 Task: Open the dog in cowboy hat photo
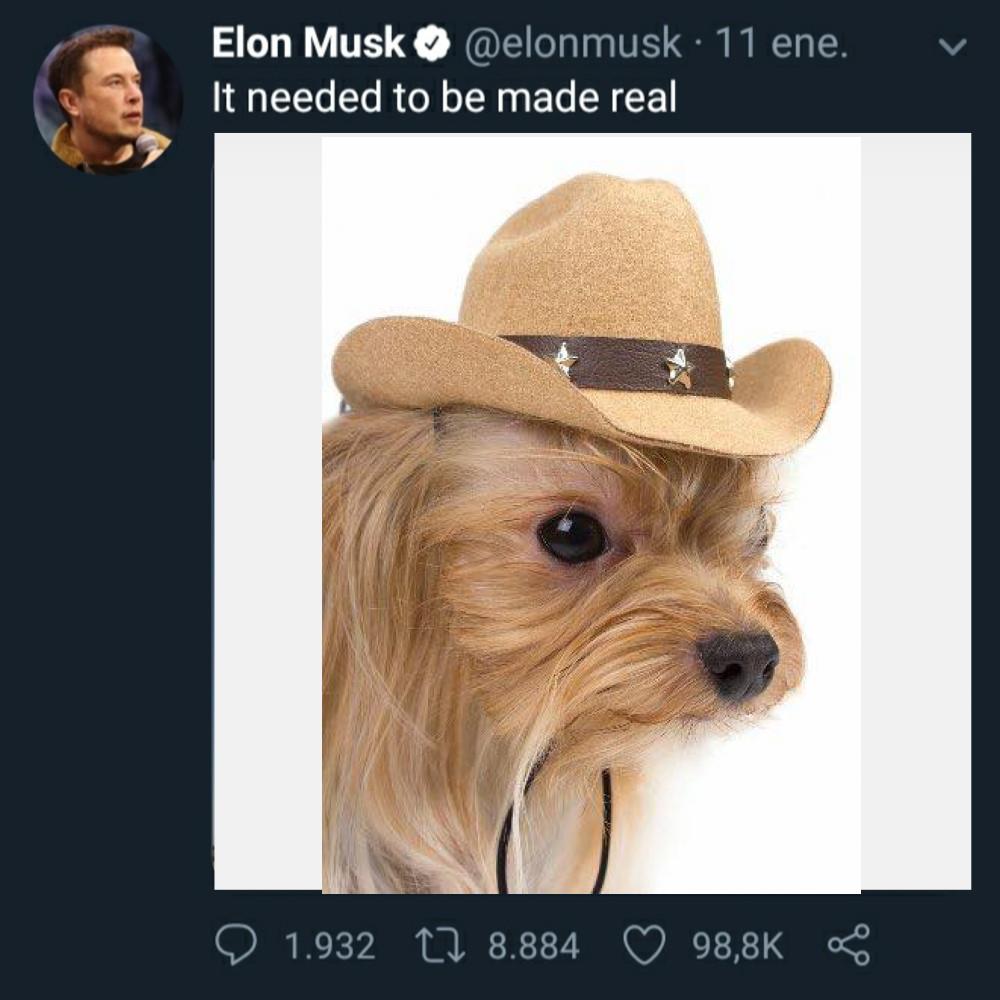tap(592, 512)
